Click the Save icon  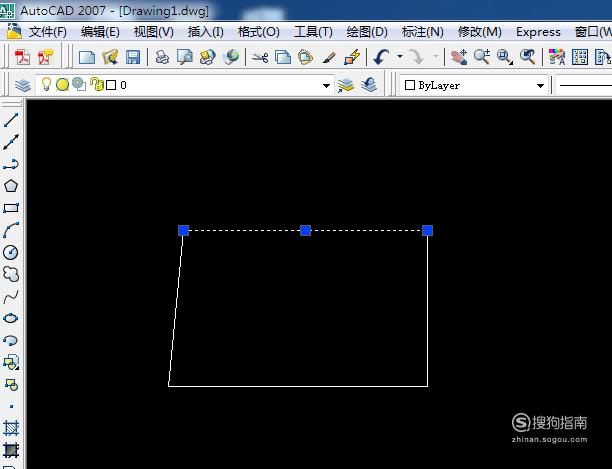(133, 57)
